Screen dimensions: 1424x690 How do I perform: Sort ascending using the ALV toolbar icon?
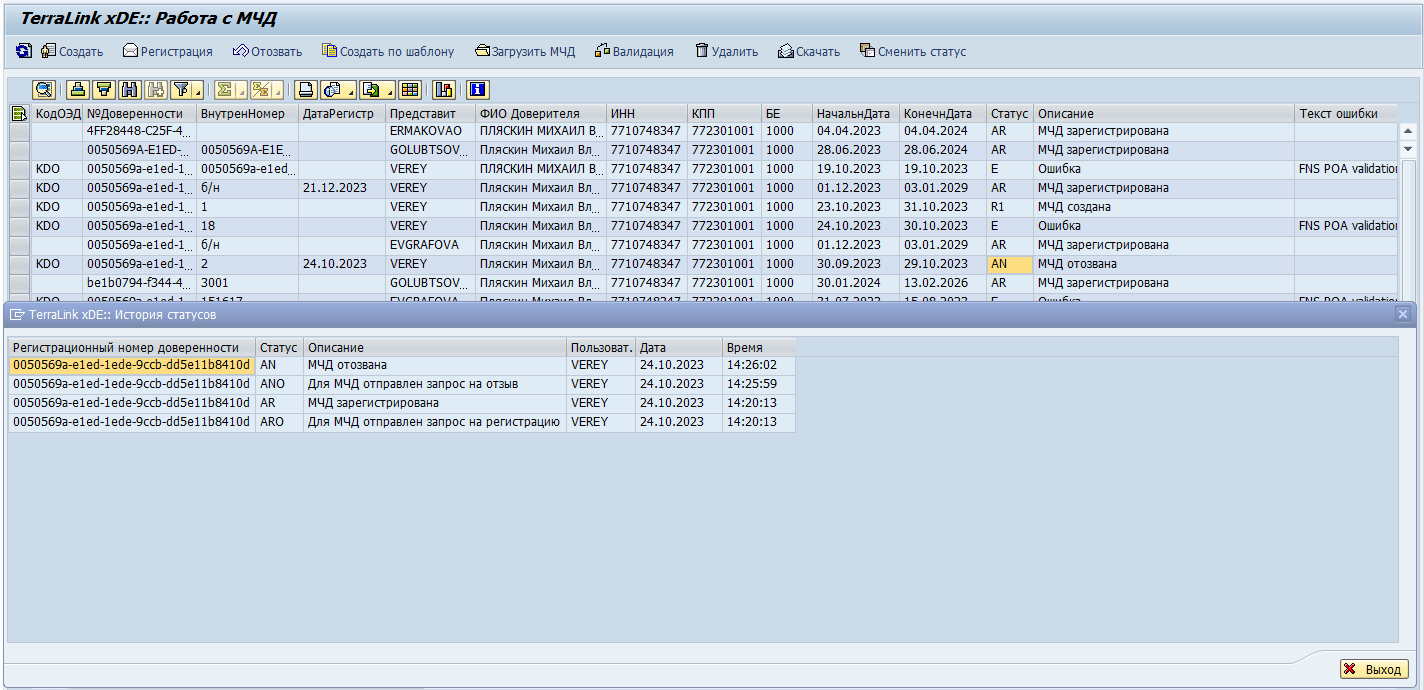[x=78, y=90]
